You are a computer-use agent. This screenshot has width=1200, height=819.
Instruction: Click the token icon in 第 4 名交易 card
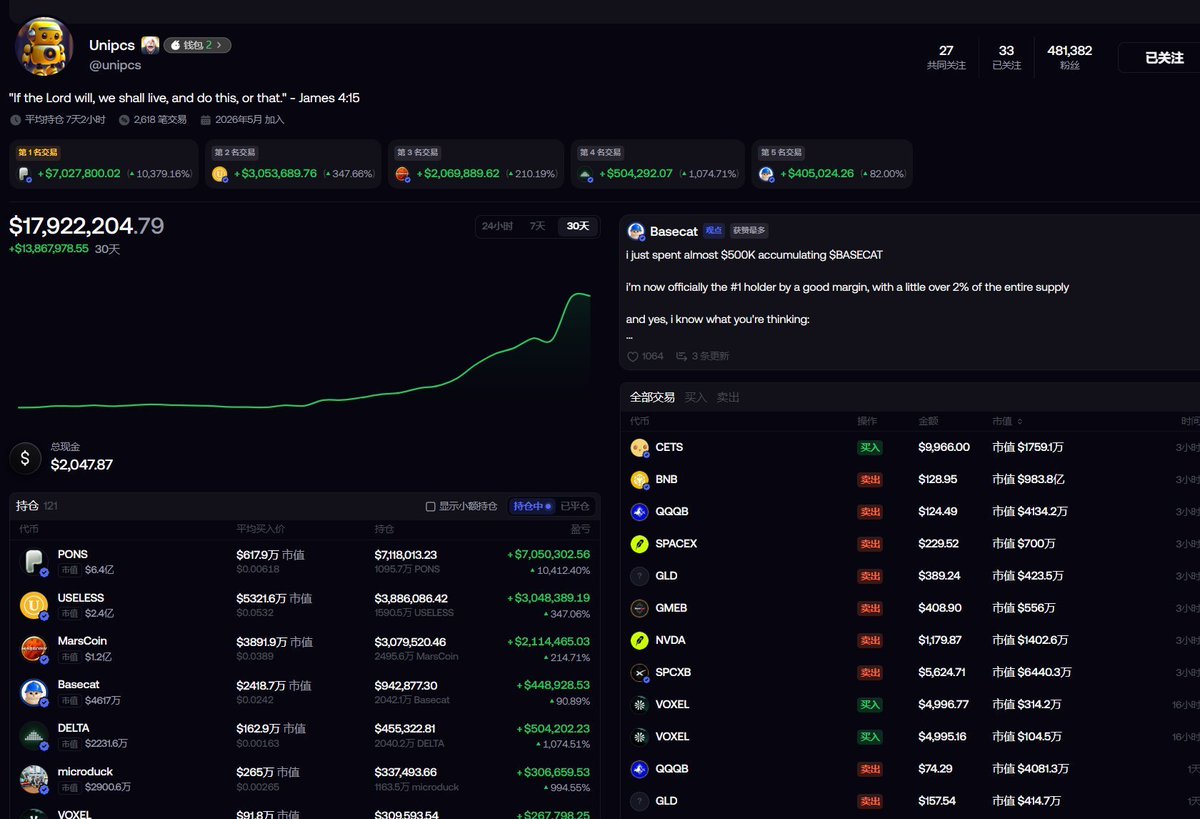click(x=585, y=174)
